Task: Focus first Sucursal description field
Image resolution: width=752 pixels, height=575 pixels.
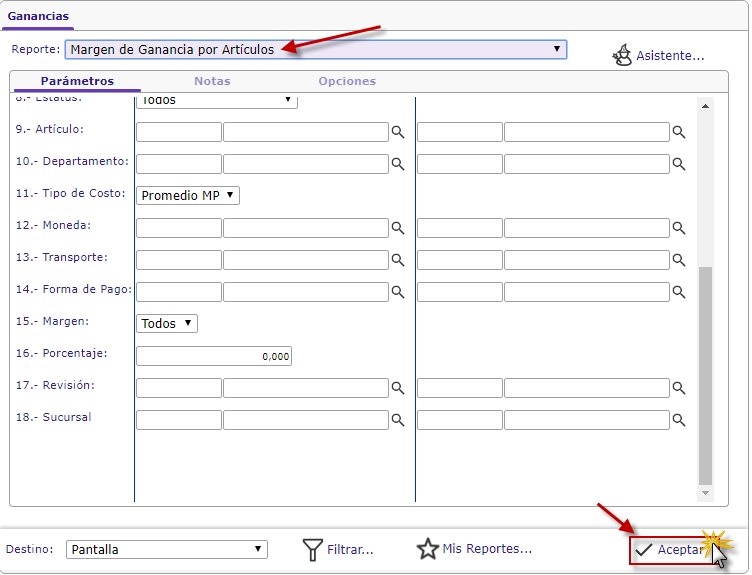Action: 306,420
